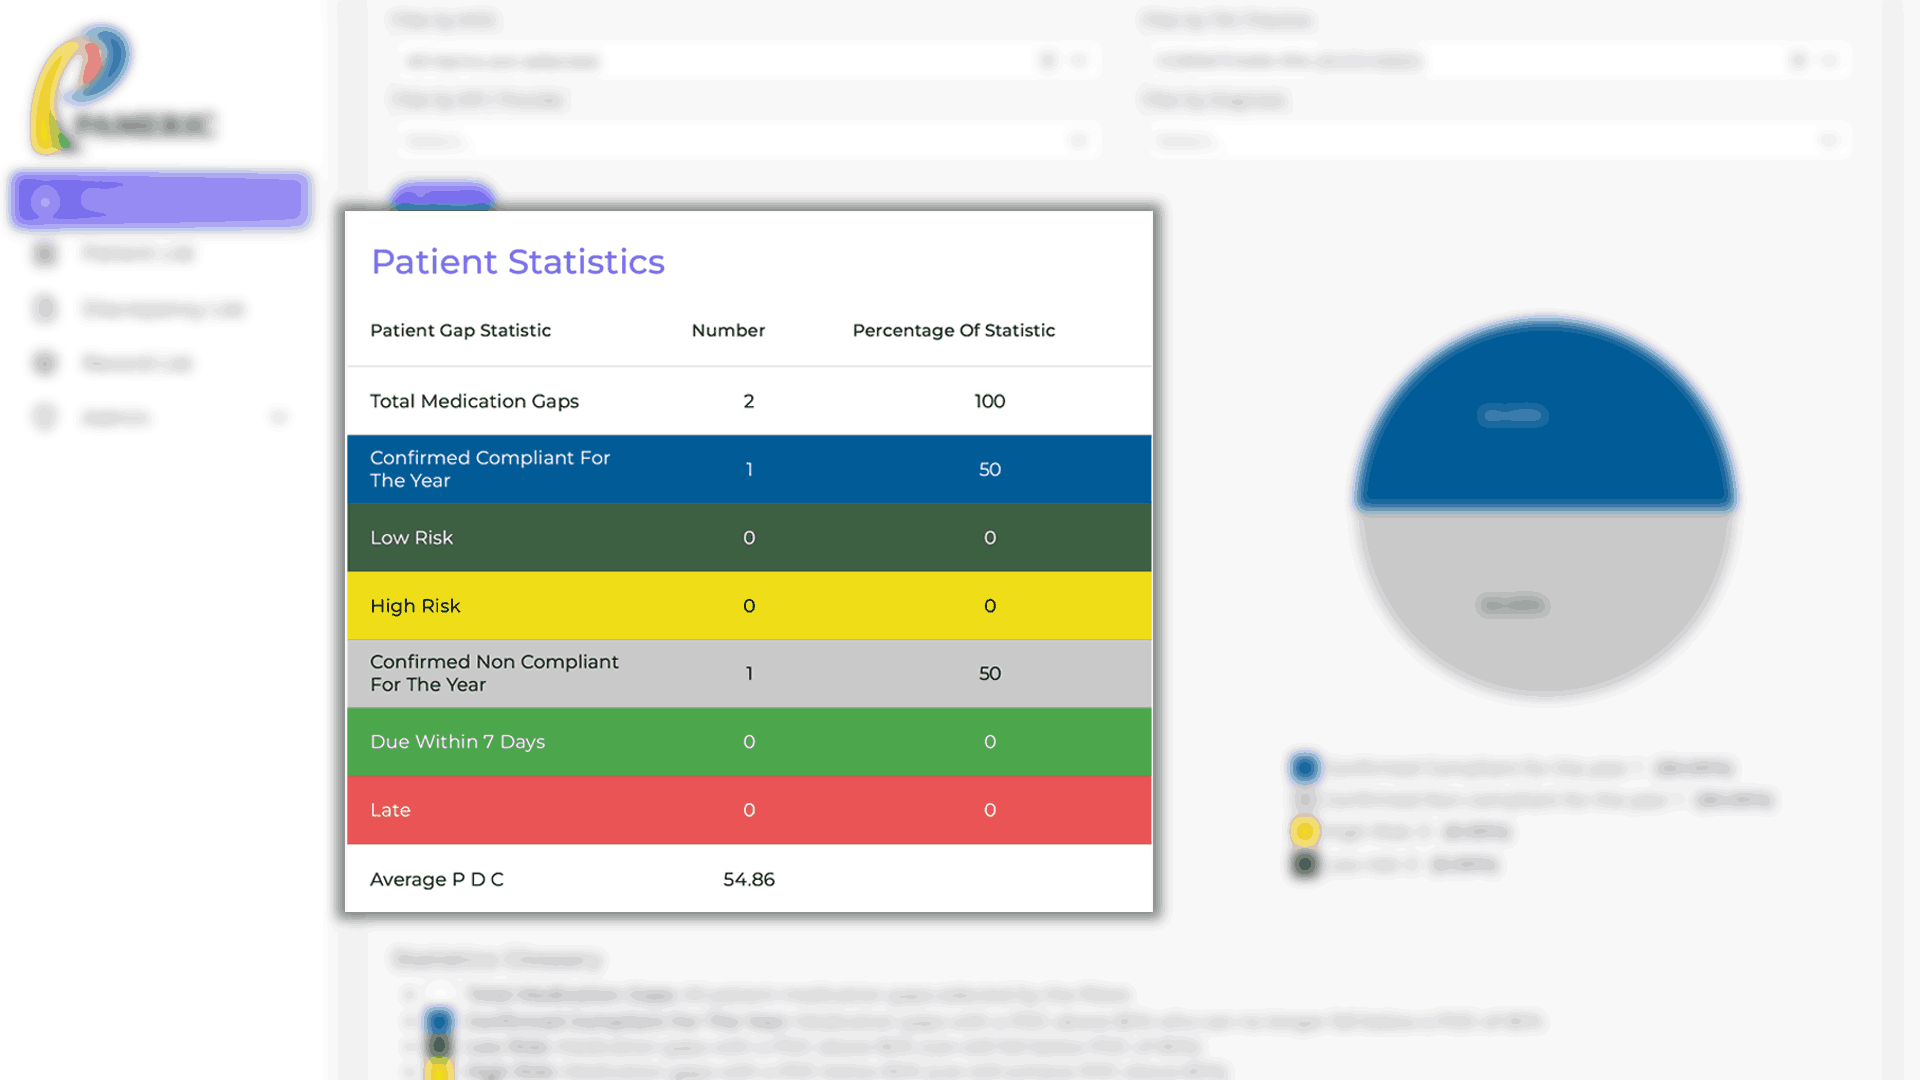The image size is (1920, 1080).
Task: Click the blue legend dot for Confirmed Compliant
Action: tap(1305, 768)
